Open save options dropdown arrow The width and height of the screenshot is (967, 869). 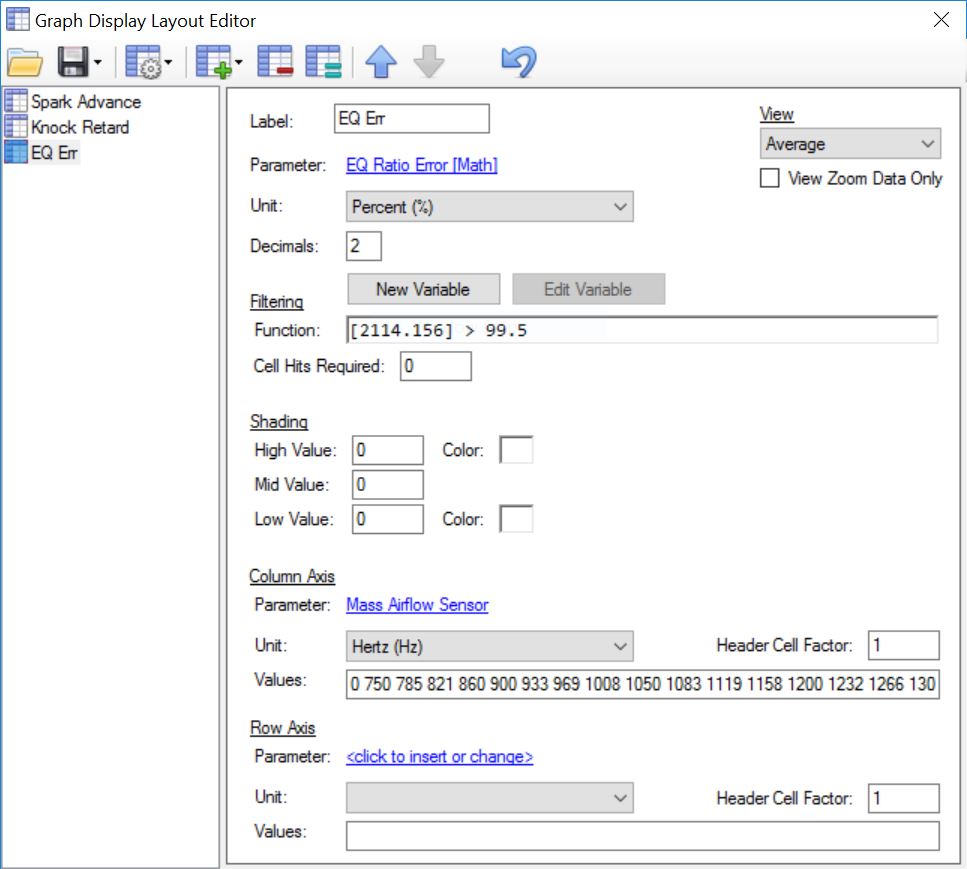[97, 62]
